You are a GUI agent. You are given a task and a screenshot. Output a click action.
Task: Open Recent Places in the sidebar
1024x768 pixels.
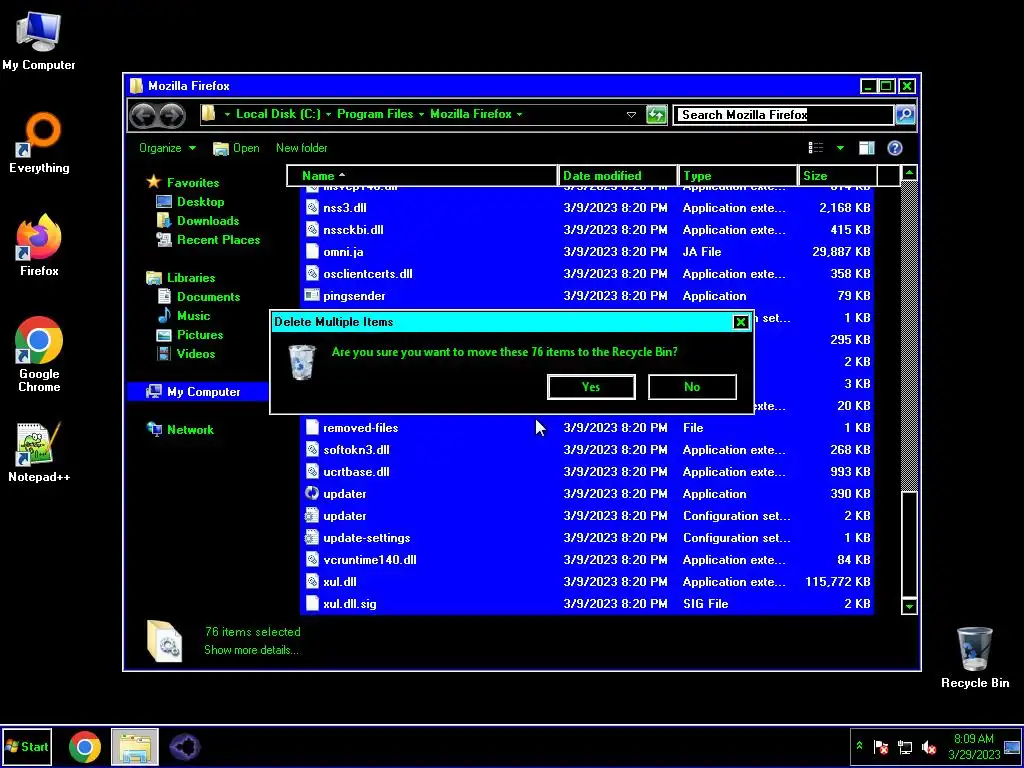tap(218, 240)
